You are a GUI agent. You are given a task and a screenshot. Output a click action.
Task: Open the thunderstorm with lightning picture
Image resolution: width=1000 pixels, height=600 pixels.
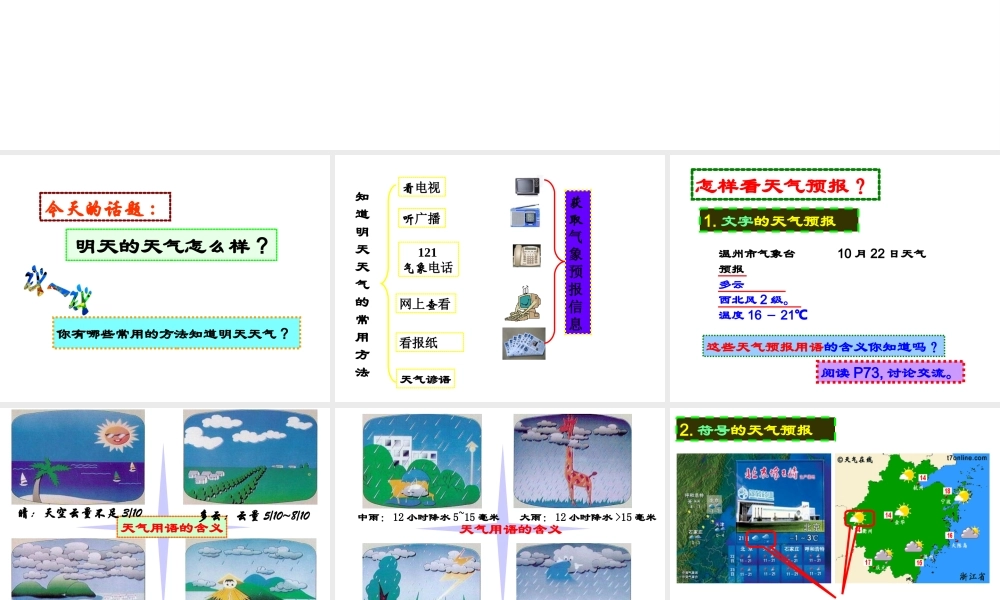pos(422,572)
